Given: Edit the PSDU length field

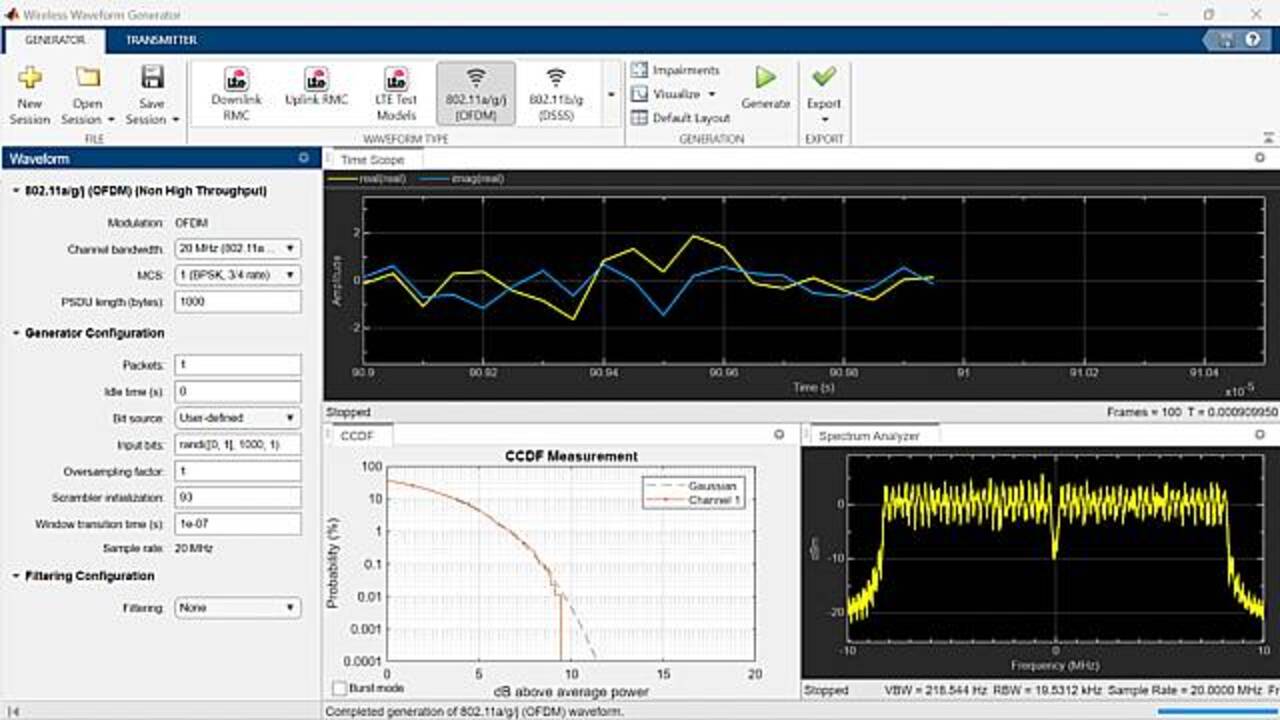Looking at the screenshot, I should pyautogui.click(x=237, y=301).
